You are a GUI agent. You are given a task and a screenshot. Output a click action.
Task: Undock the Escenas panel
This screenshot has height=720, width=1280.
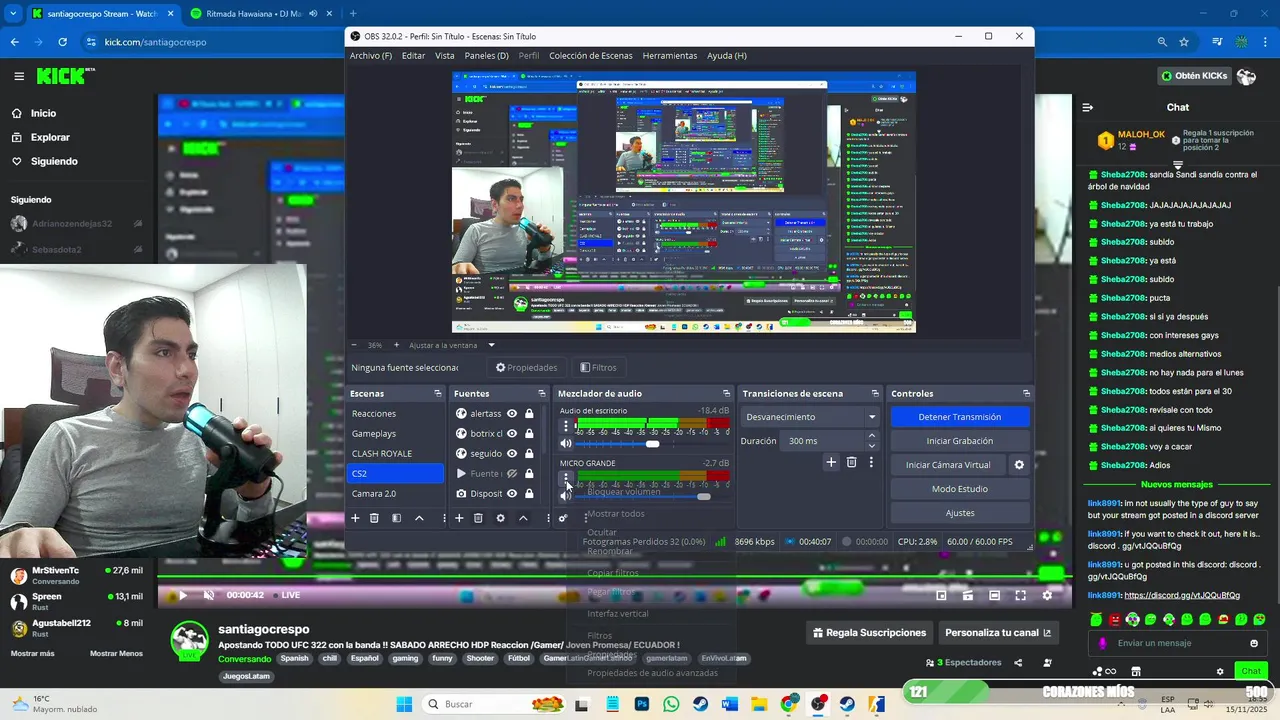(x=437, y=393)
